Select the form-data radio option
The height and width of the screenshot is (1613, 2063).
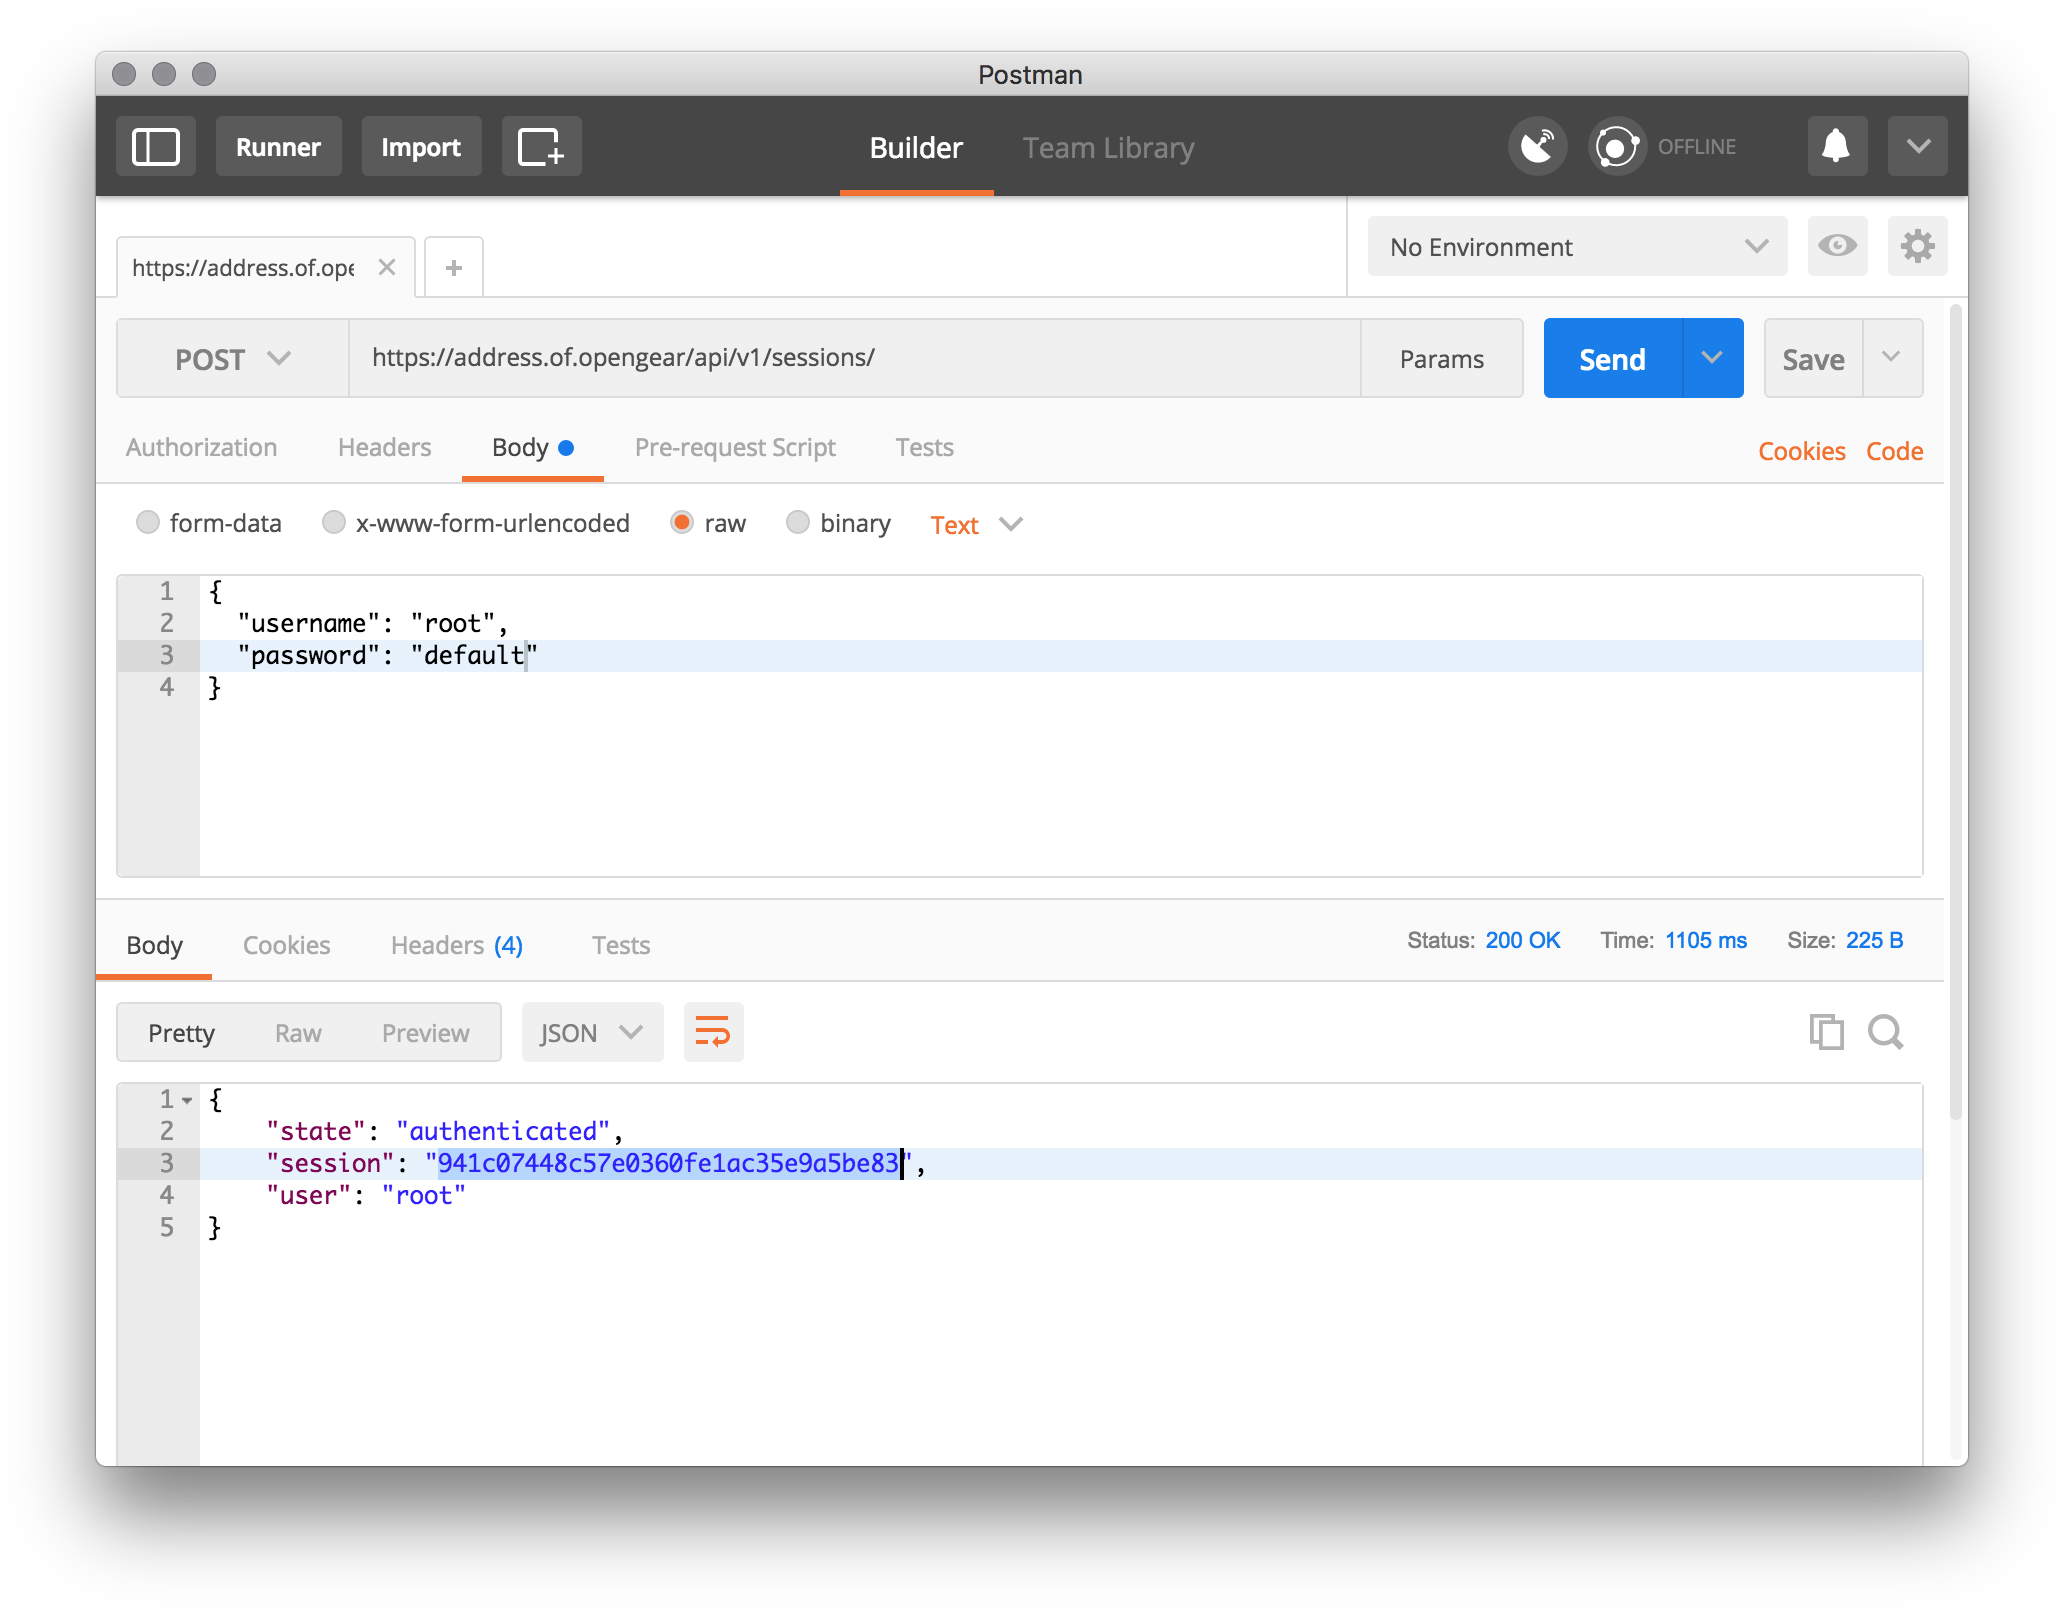pyautogui.click(x=148, y=522)
